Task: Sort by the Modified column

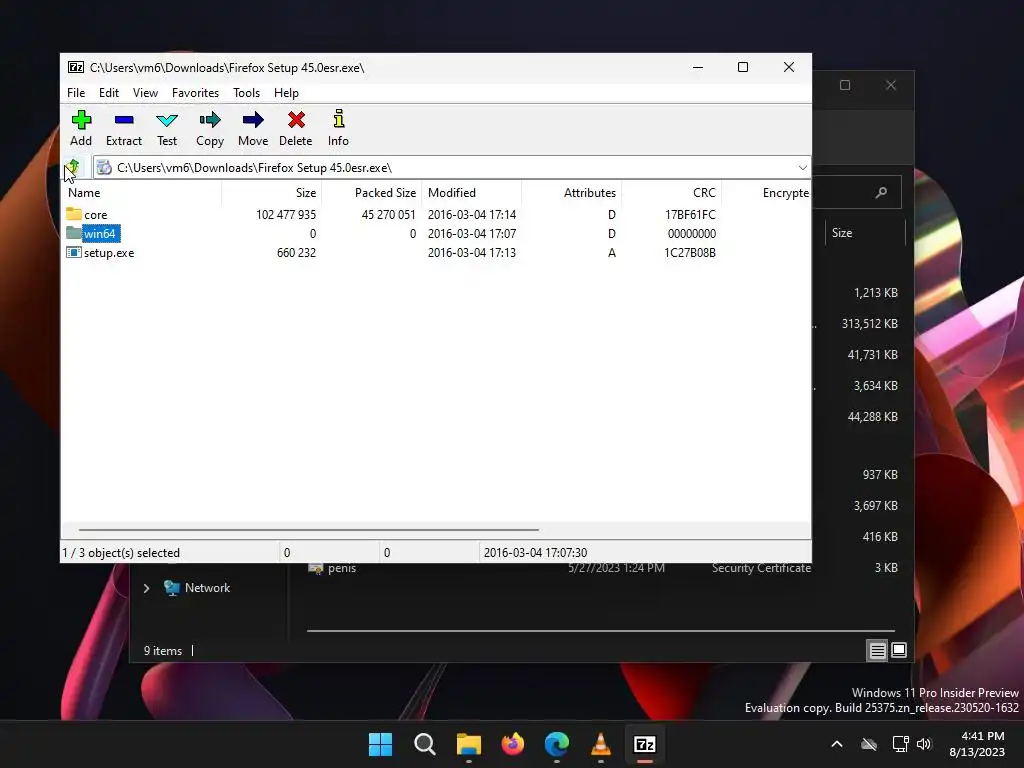Action: (x=472, y=193)
